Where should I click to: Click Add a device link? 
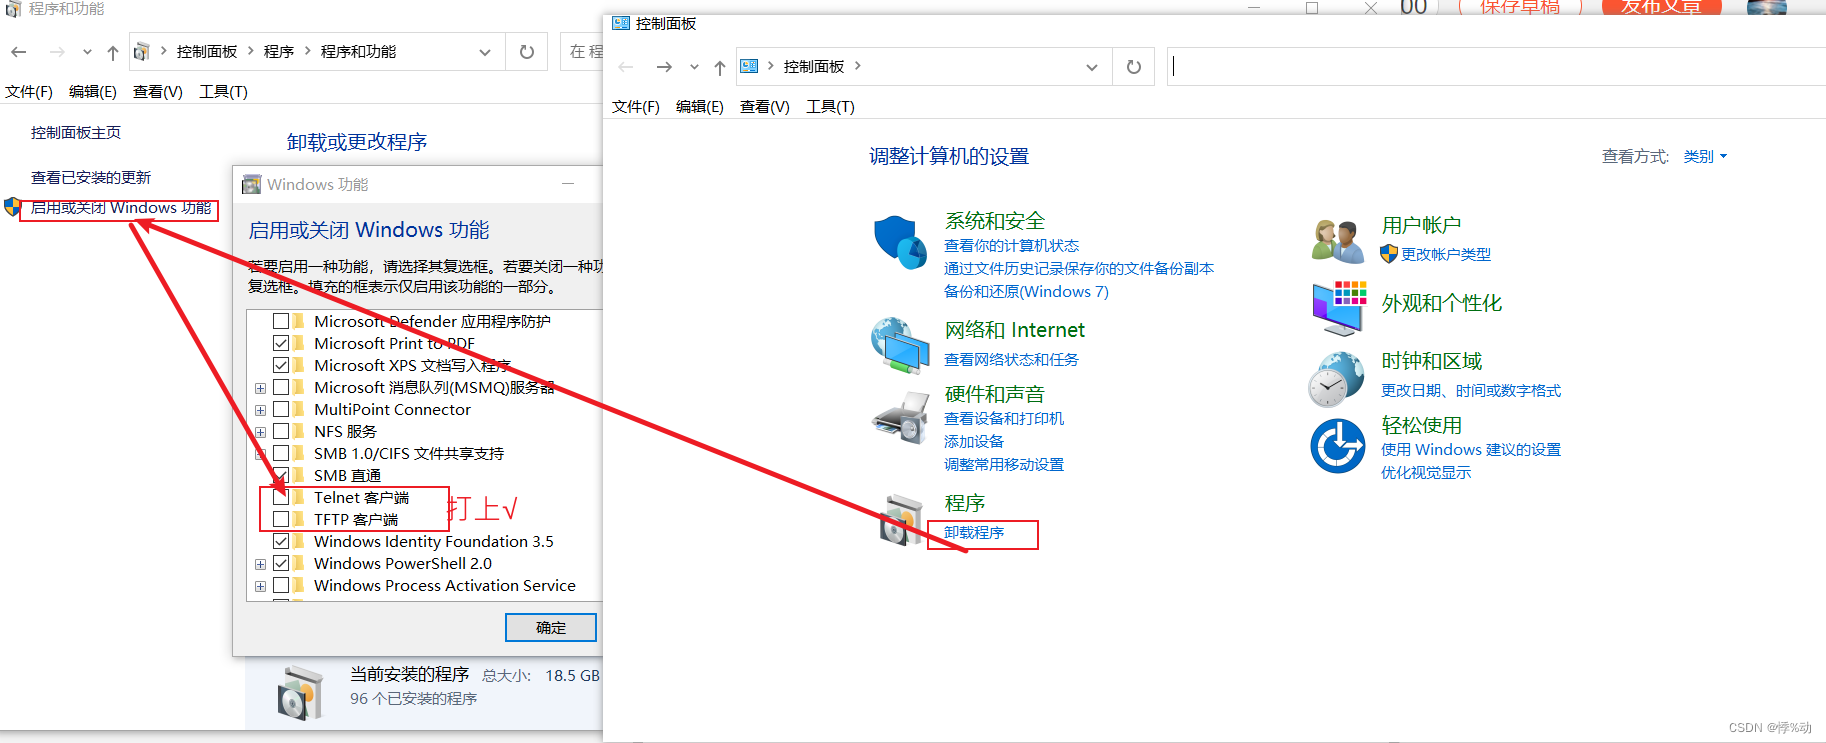(x=974, y=441)
